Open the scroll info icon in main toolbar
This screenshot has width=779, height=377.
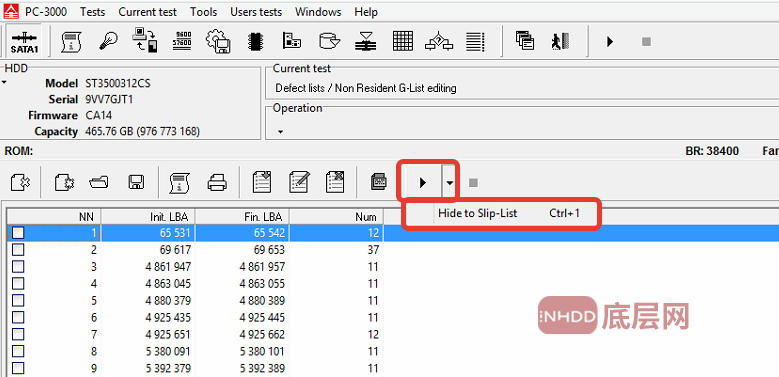point(72,42)
